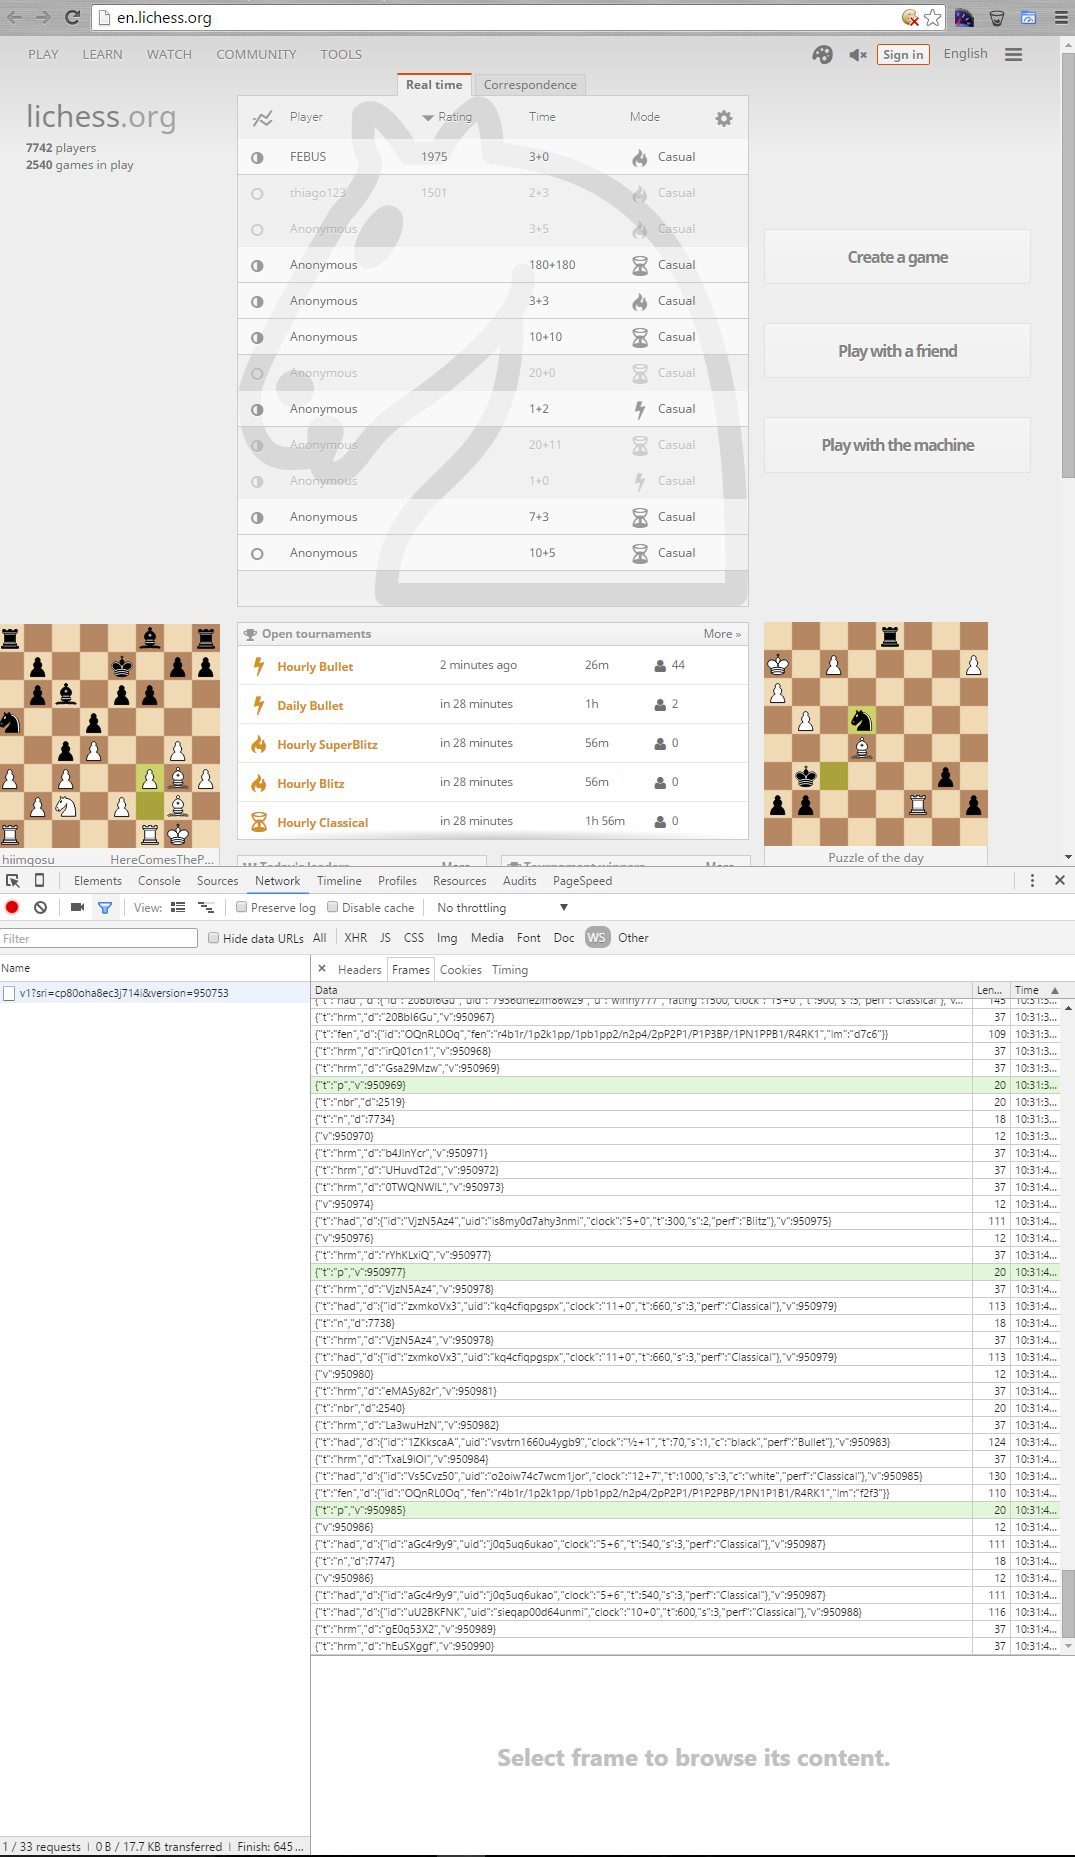Open the No throttling dropdown
Image resolution: width=1075 pixels, height=1857 pixels.
coord(502,907)
